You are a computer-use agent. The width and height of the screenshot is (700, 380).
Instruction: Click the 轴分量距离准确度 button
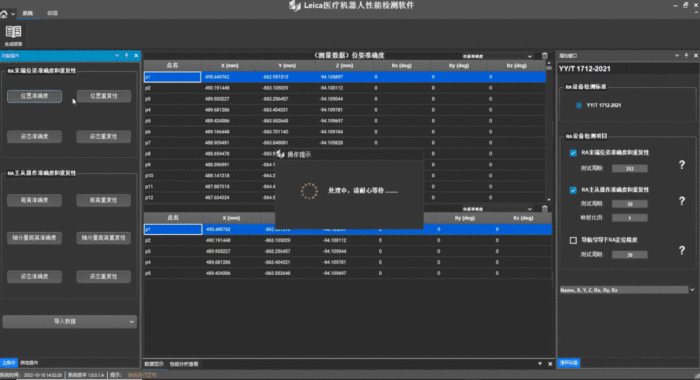34,238
